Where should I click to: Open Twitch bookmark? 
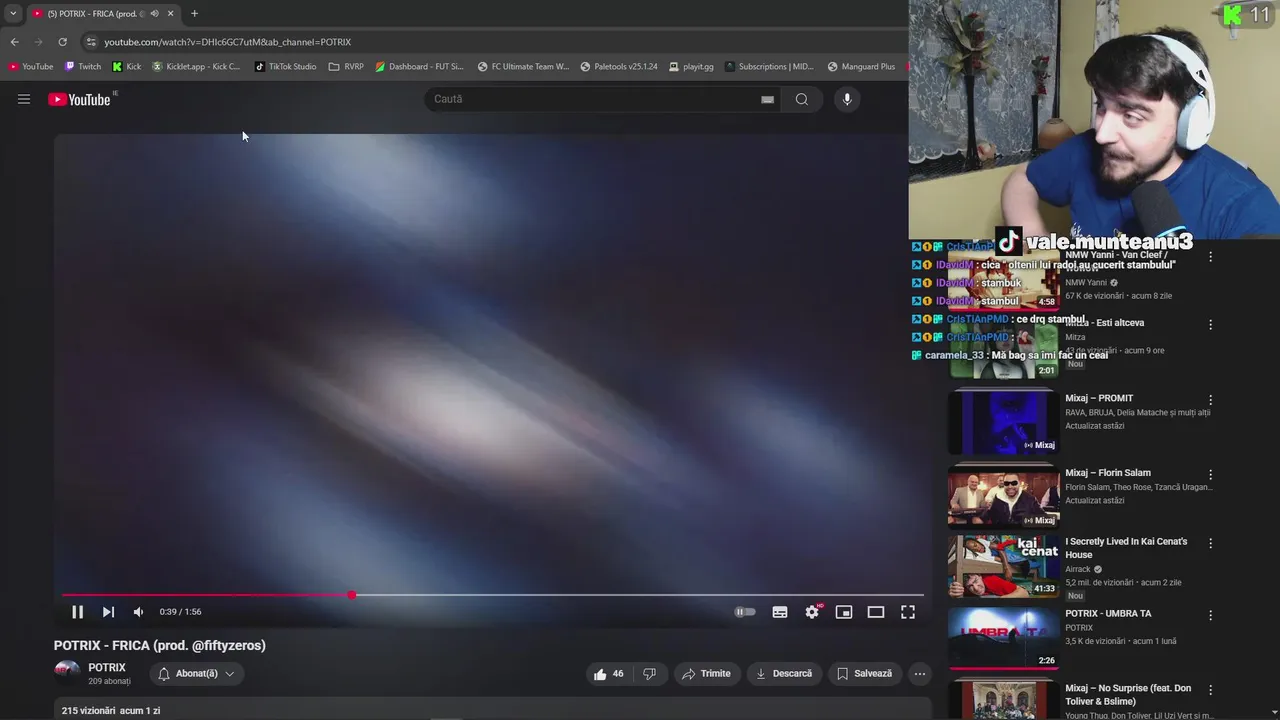(x=83, y=67)
